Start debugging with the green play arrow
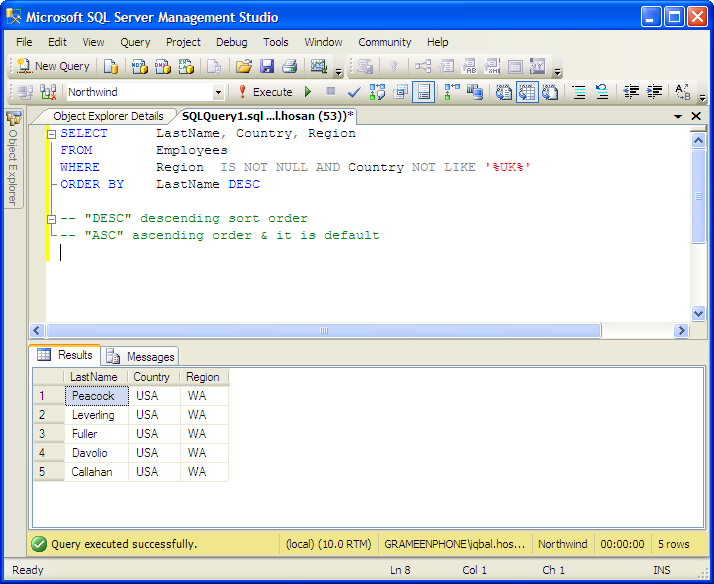Screen dimensions: 714x584 click(x=308, y=92)
